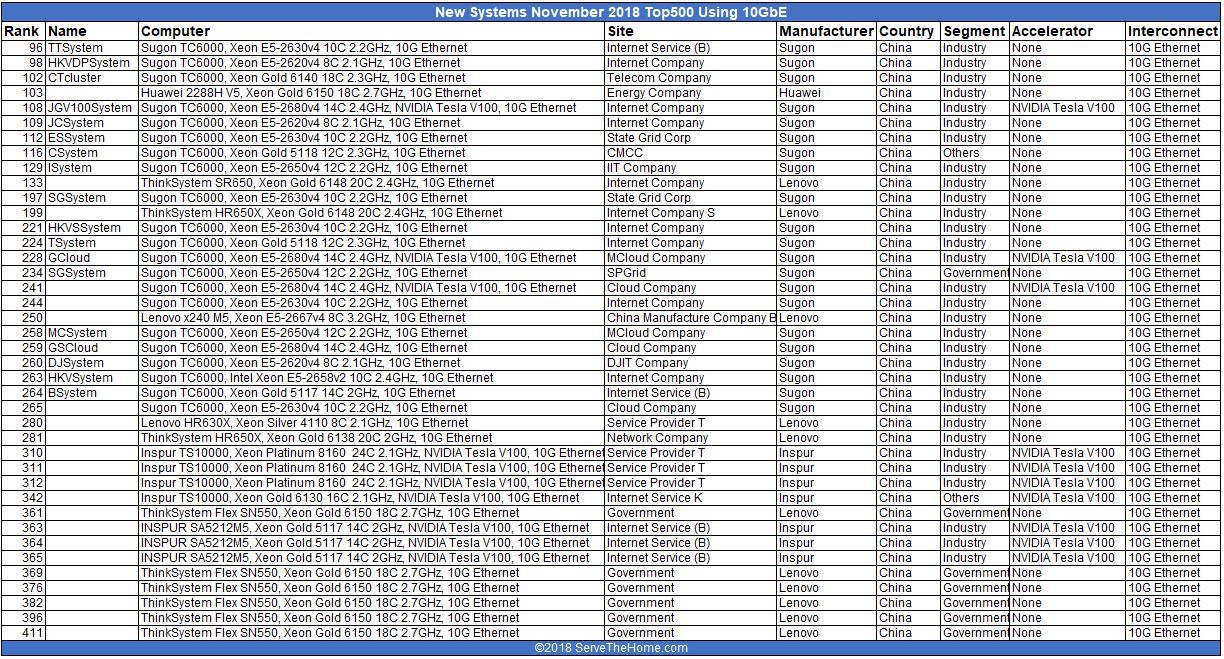The height and width of the screenshot is (659, 1224).
Task: Click the Manufacturer column header
Action: pyautogui.click(x=827, y=31)
